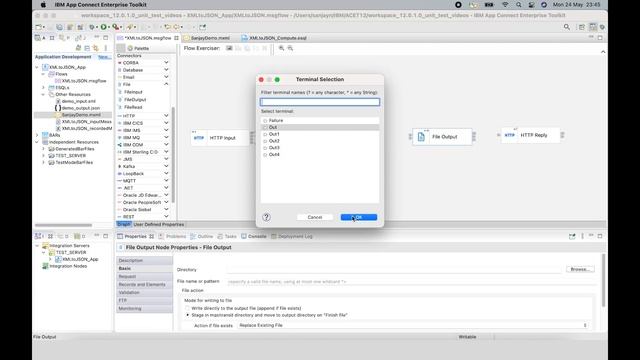Viewport: 640px width, 360px height.
Task: Select the Out terminal radio
Action: coord(265,127)
